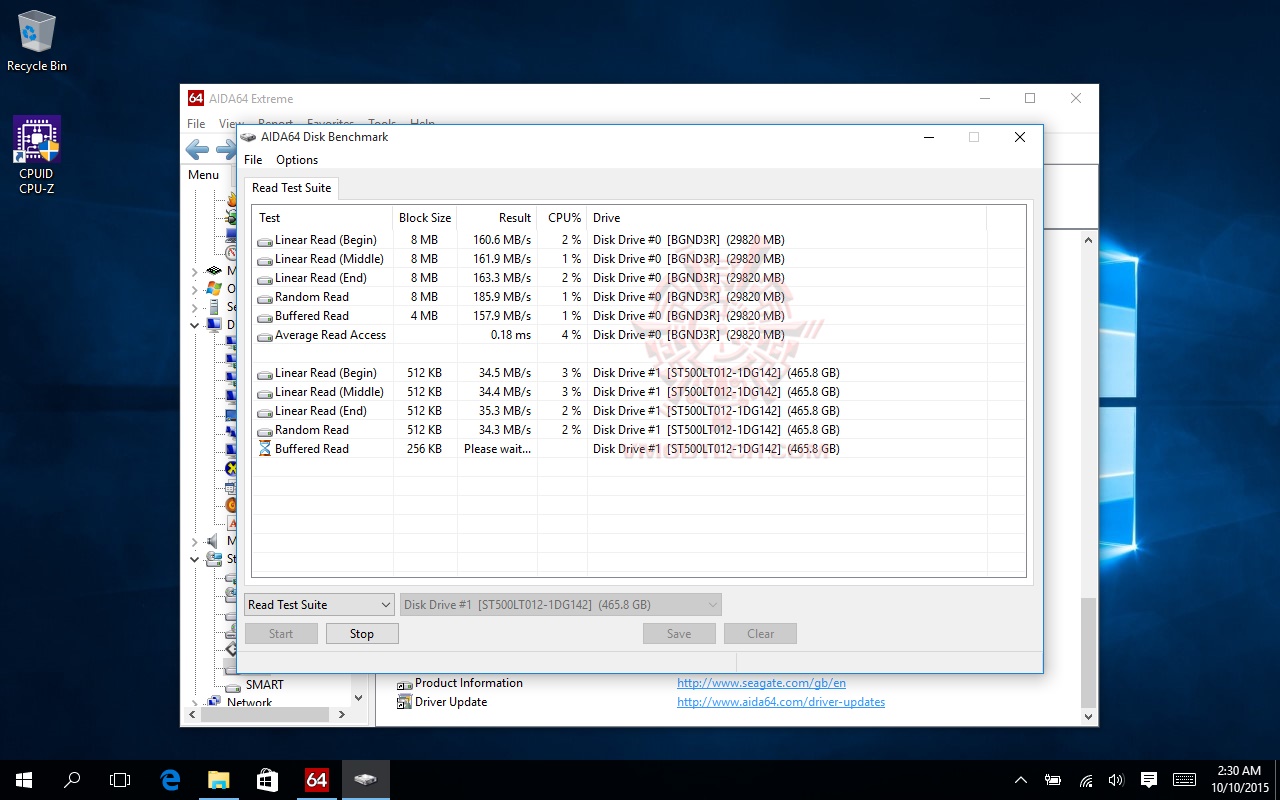Click the right arrow of the tree's horizontal scrollbar
The image size is (1280, 800).
click(x=342, y=715)
